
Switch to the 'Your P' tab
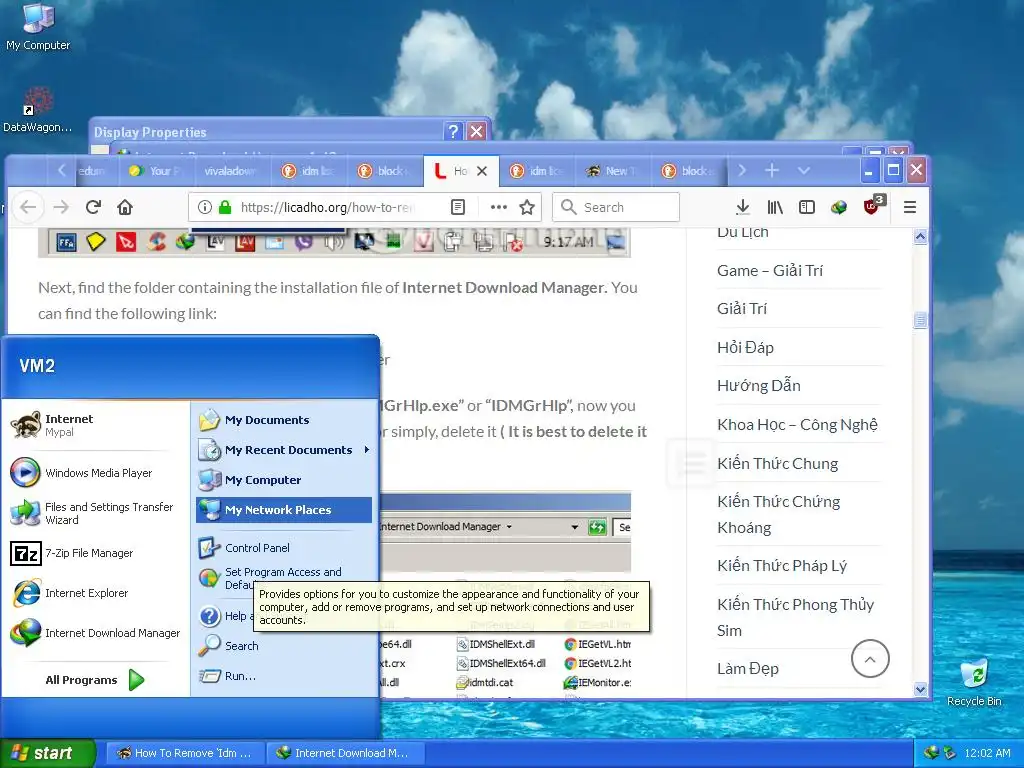pos(157,171)
